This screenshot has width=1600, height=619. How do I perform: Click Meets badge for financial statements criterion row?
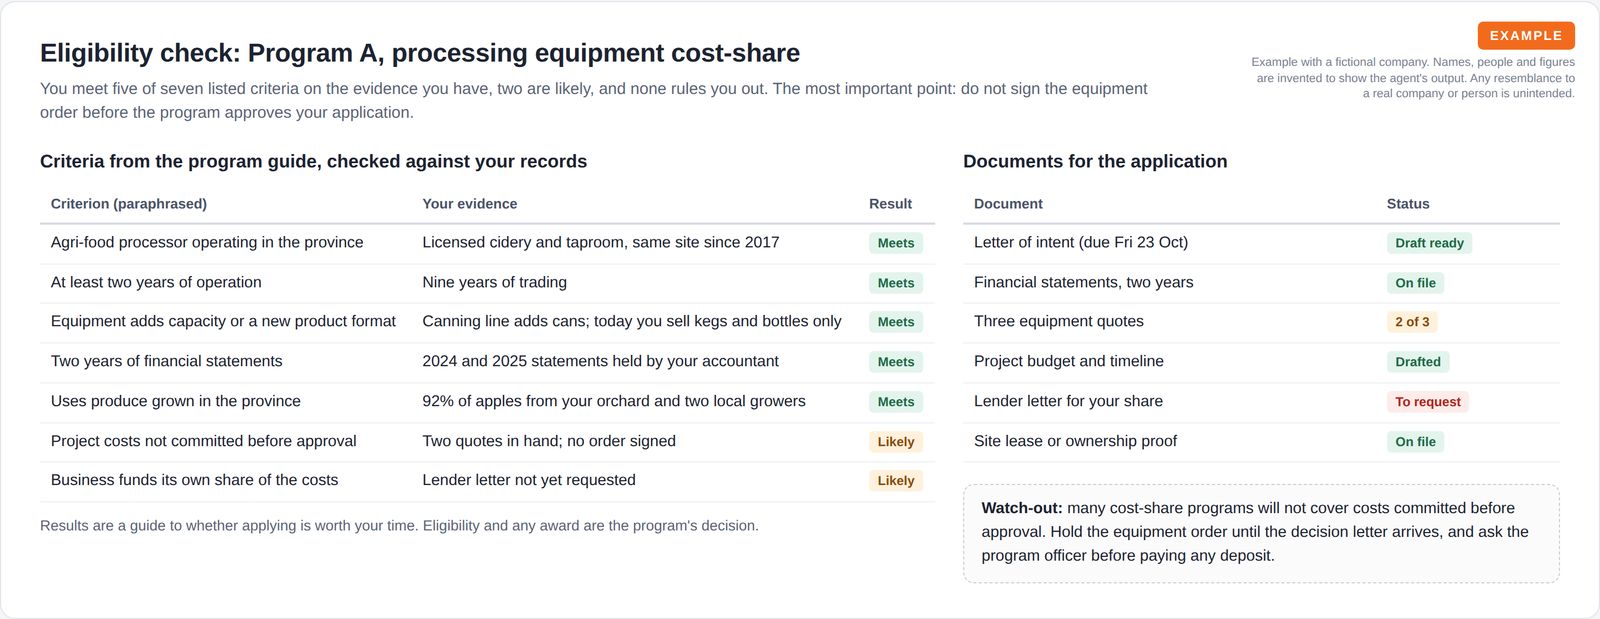point(896,362)
